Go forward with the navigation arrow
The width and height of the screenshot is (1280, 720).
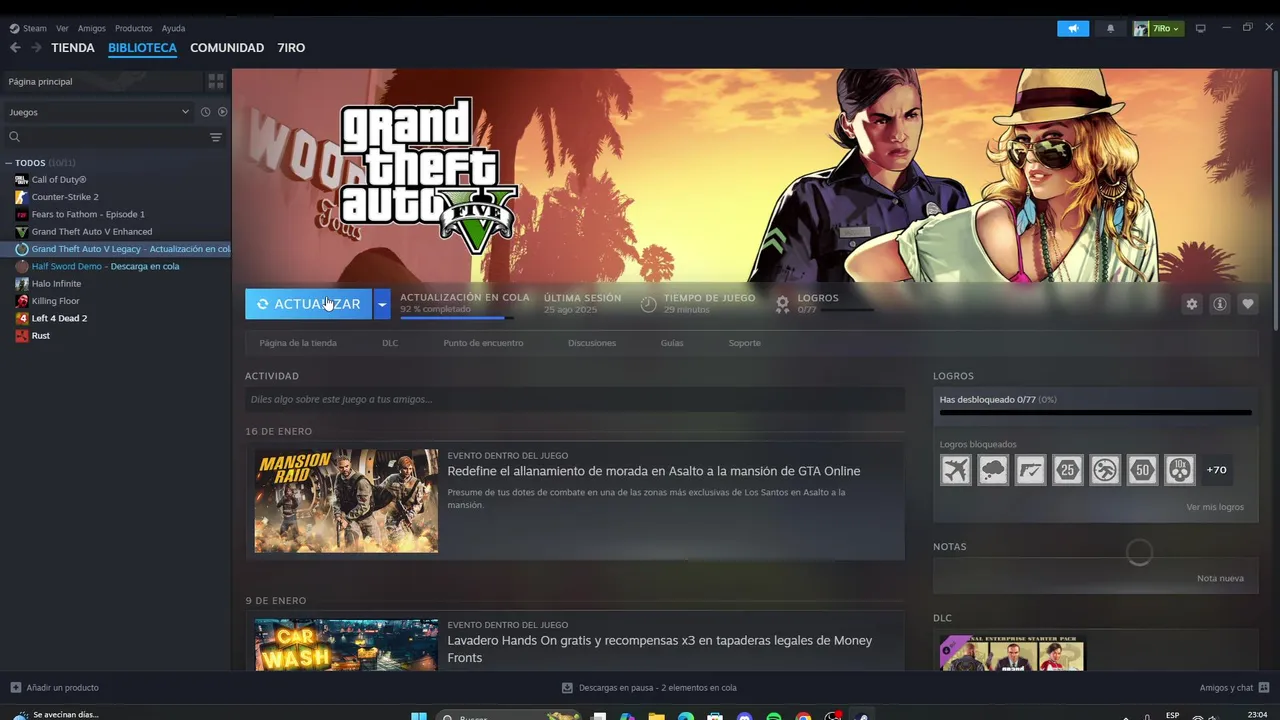pyautogui.click(x=36, y=47)
